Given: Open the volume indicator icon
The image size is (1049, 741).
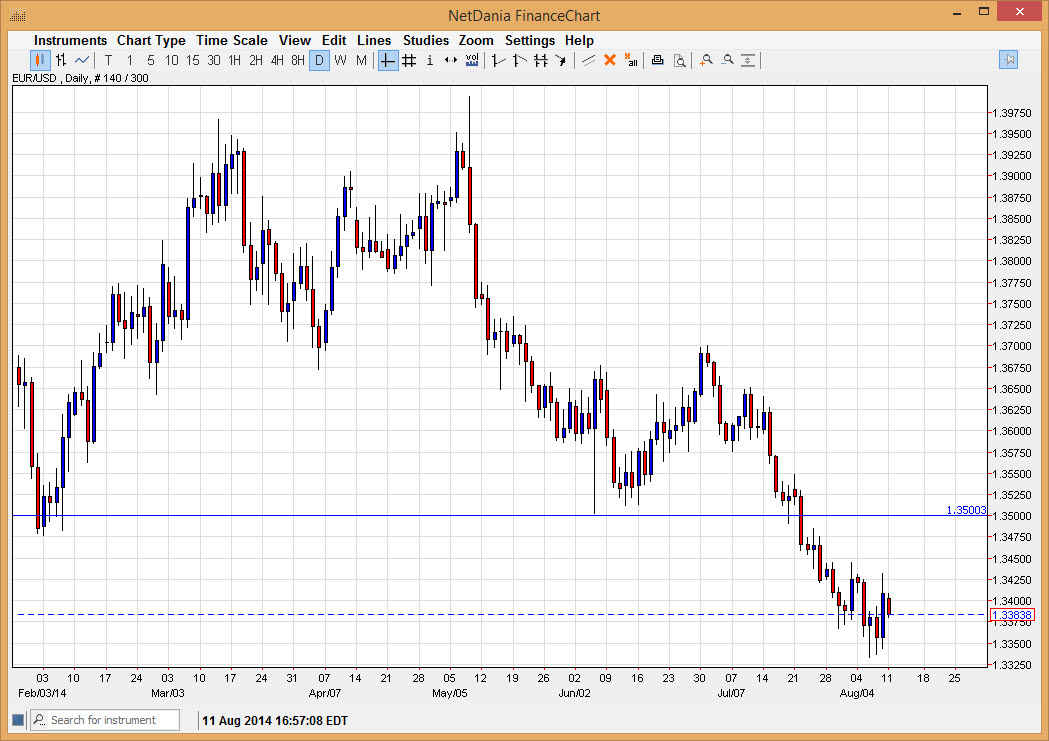Looking at the screenshot, I should click(x=471, y=60).
